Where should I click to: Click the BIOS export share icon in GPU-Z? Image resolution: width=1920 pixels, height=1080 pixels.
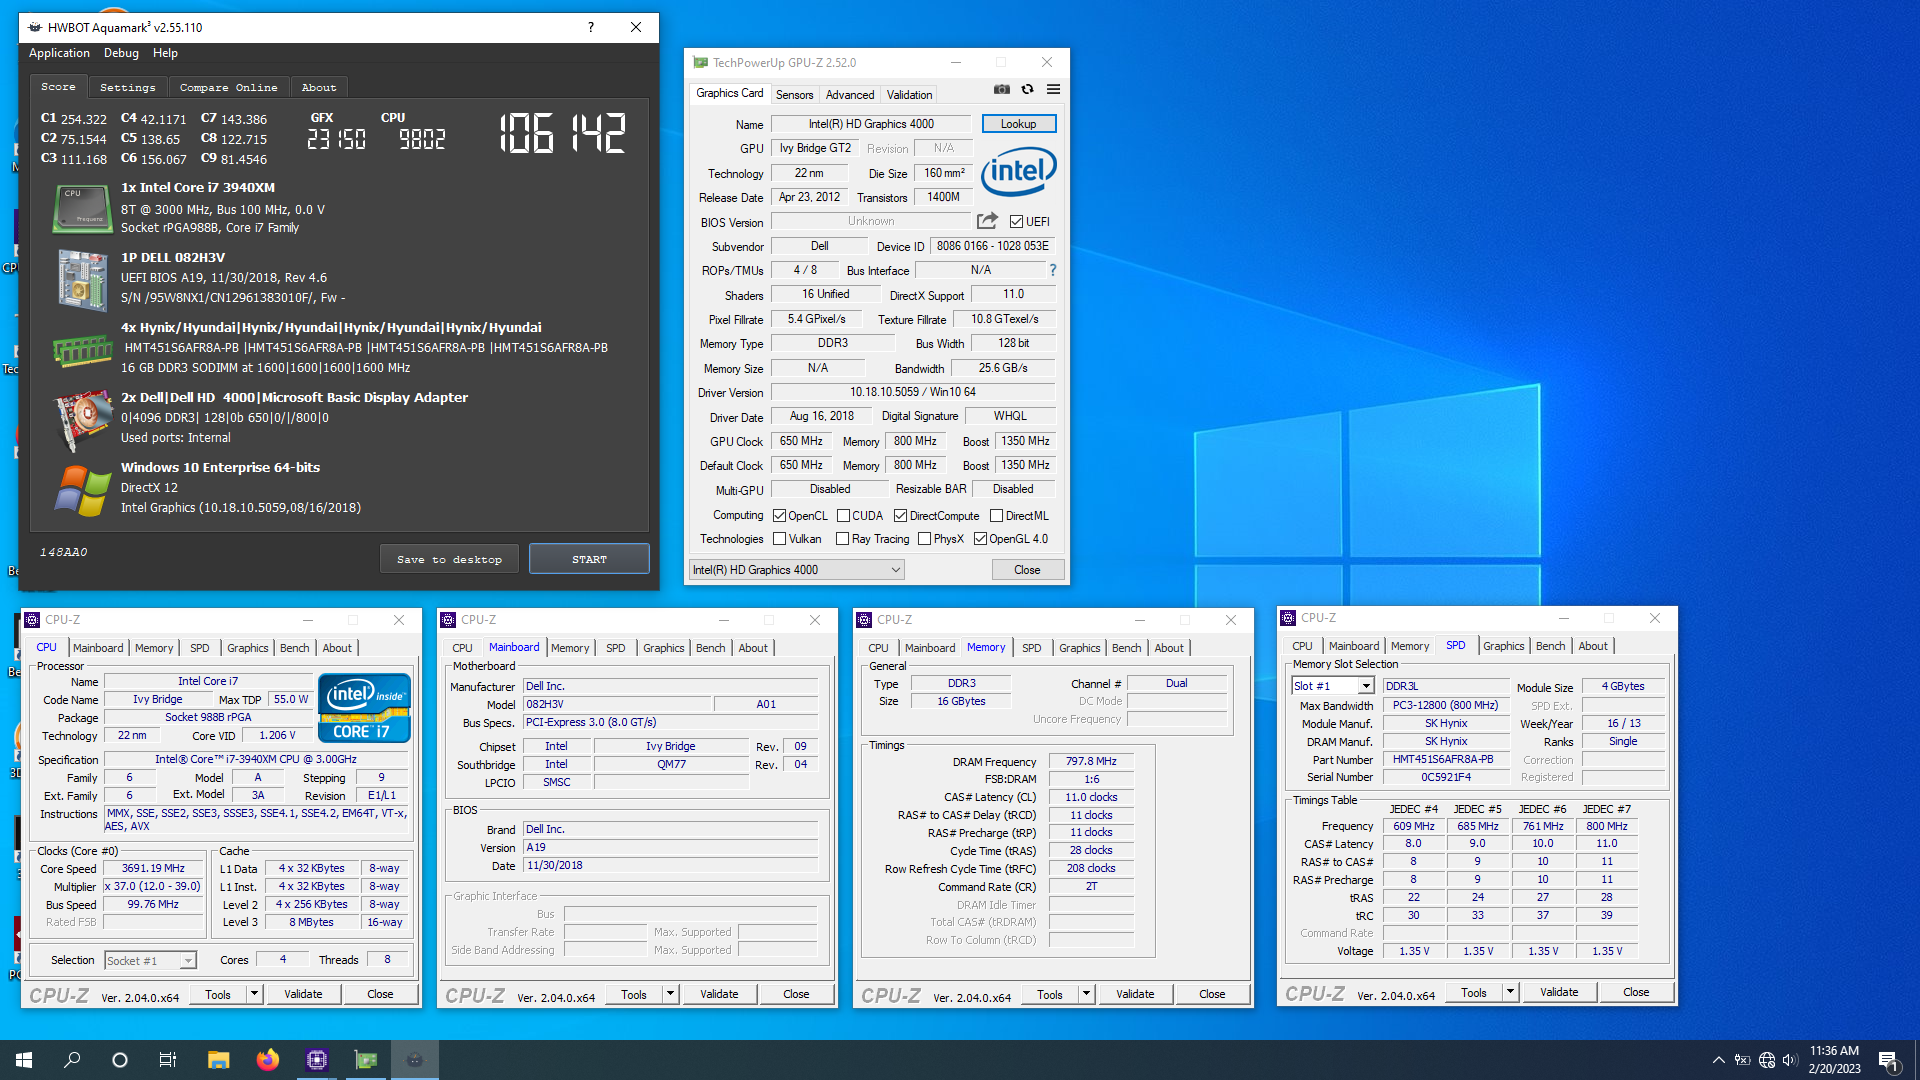pyautogui.click(x=987, y=221)
